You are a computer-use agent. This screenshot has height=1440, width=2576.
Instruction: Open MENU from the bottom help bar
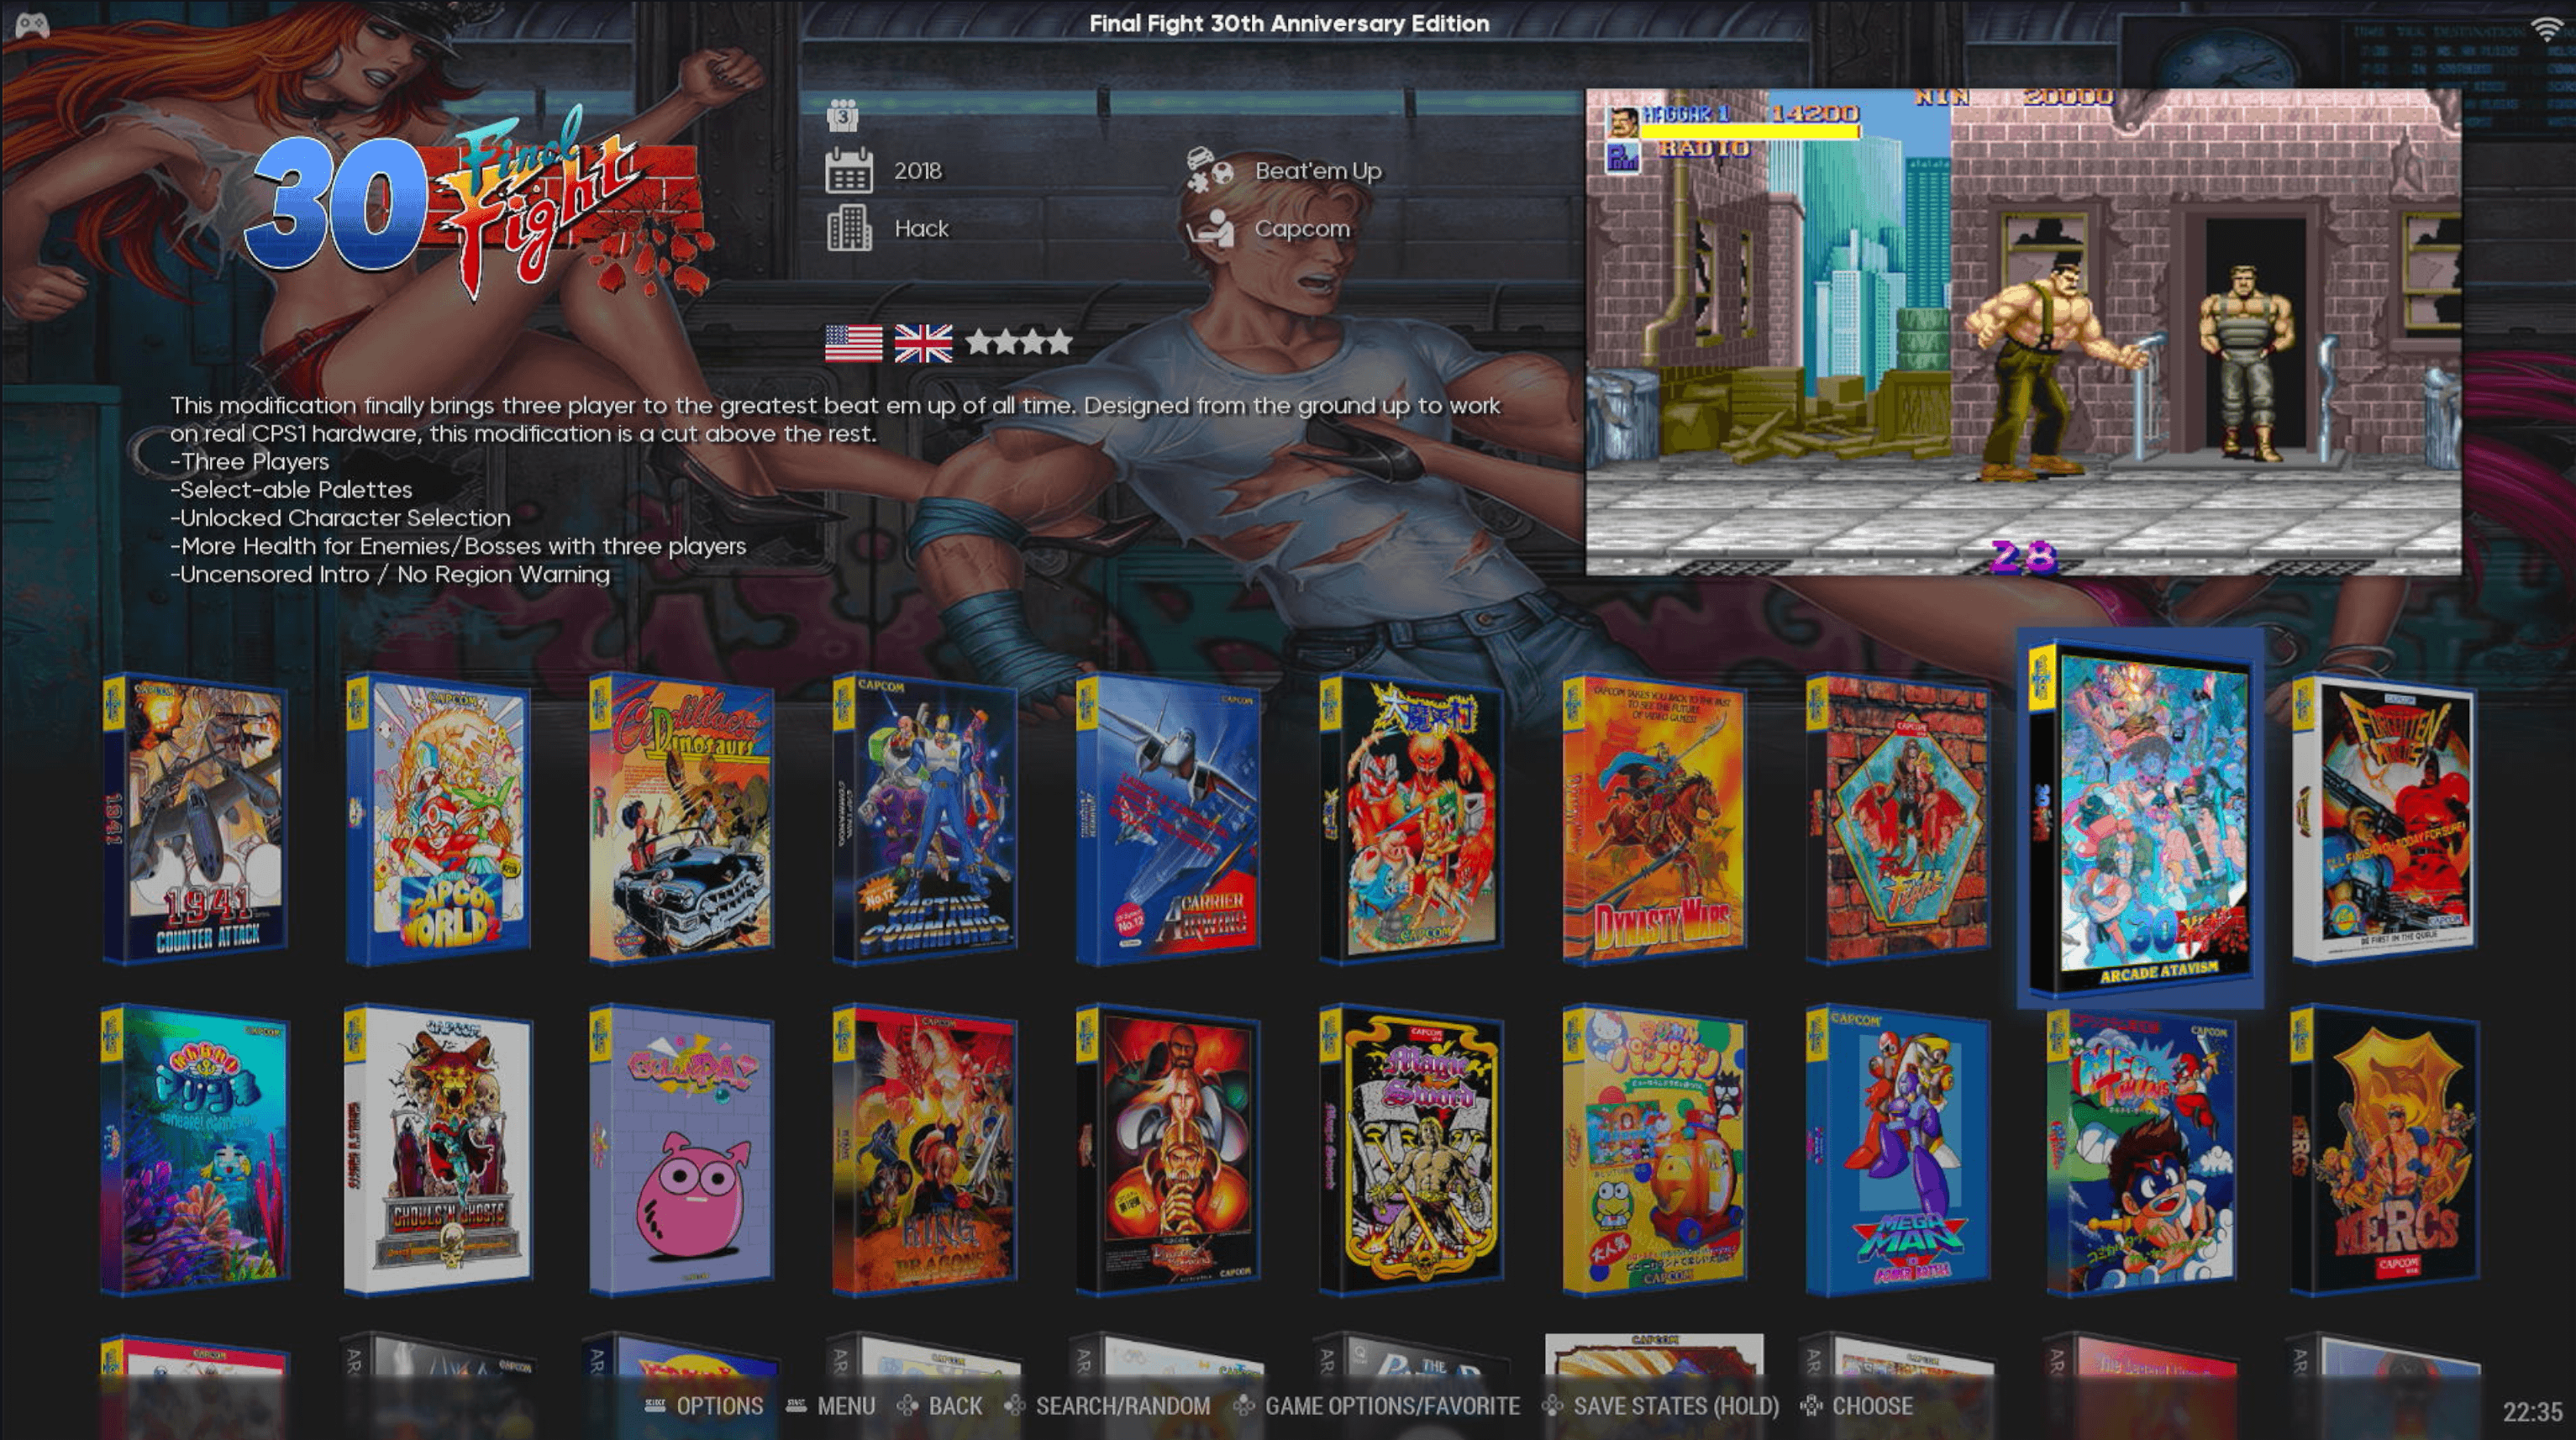coord(845,1406)
